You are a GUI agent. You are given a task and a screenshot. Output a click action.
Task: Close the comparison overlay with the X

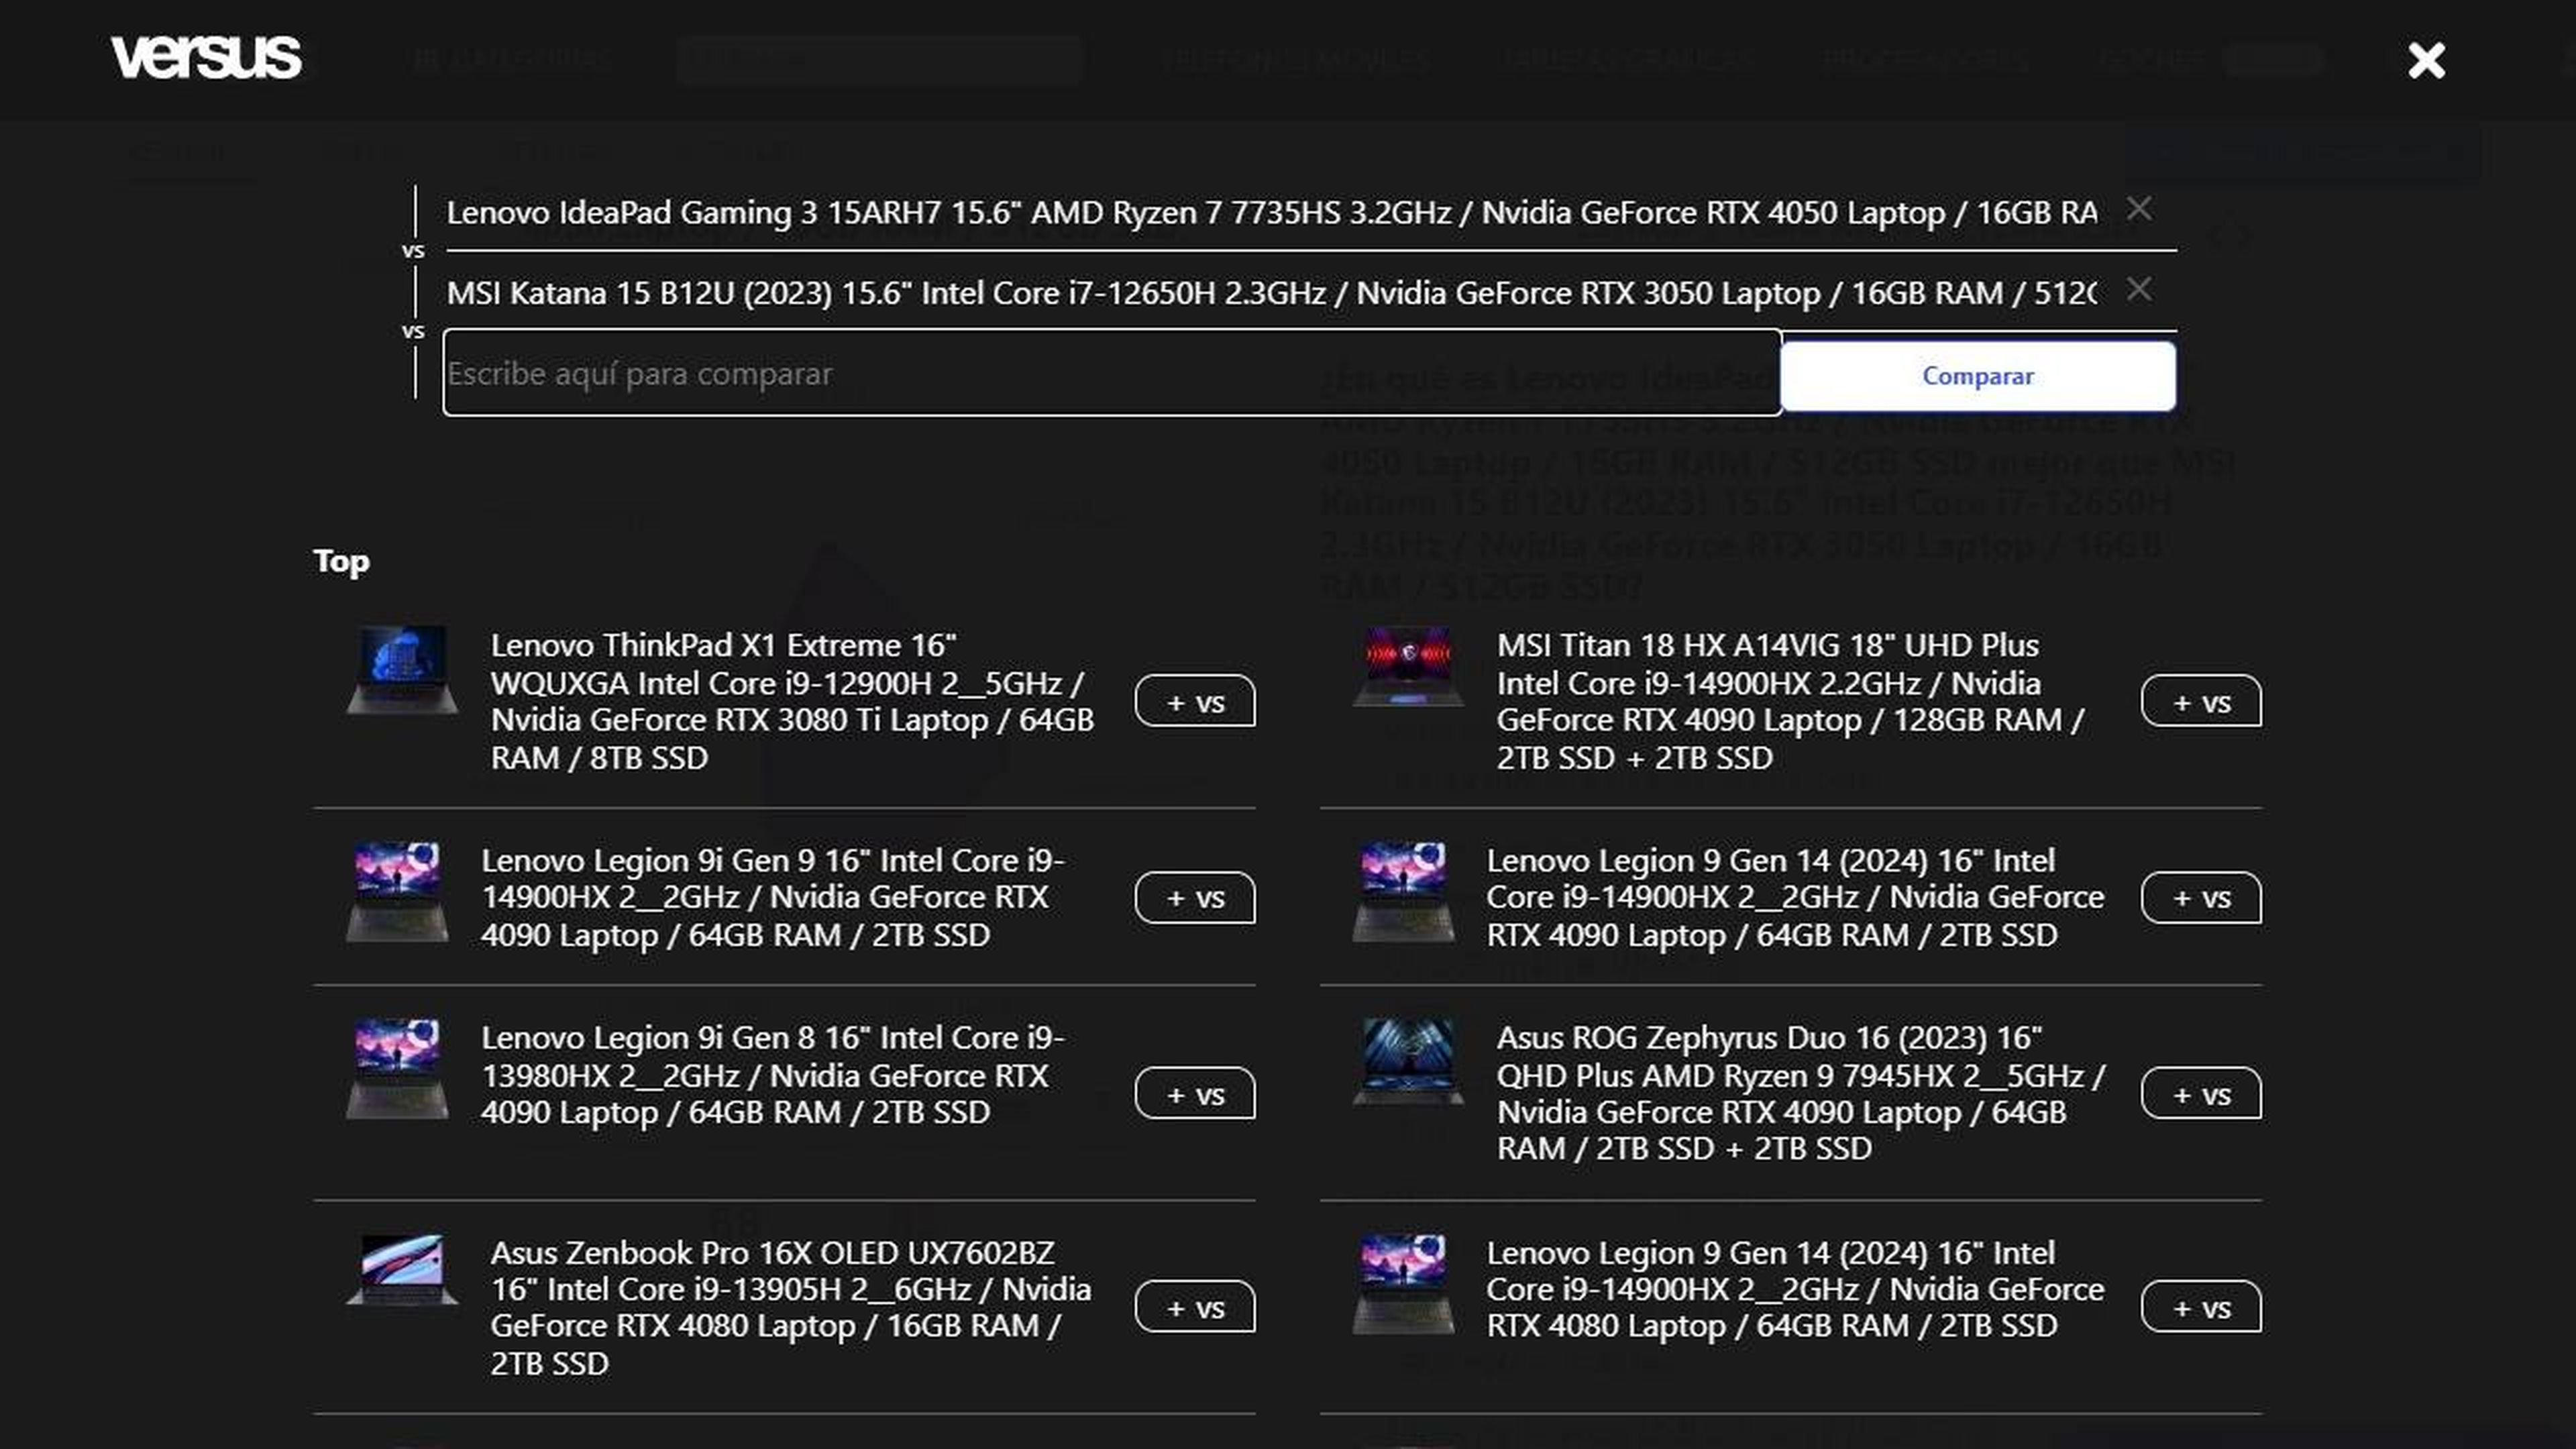click(x=2426, y=60)
